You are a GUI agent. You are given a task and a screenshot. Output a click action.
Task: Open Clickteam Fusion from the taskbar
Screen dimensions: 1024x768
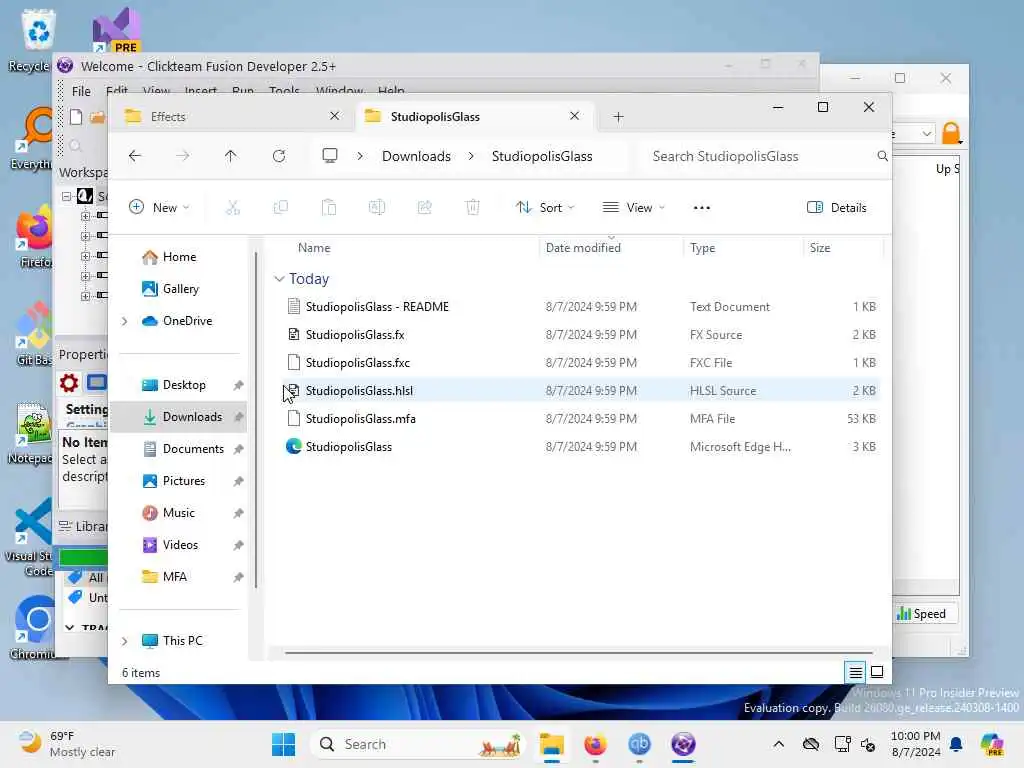(x=683, y=744)
